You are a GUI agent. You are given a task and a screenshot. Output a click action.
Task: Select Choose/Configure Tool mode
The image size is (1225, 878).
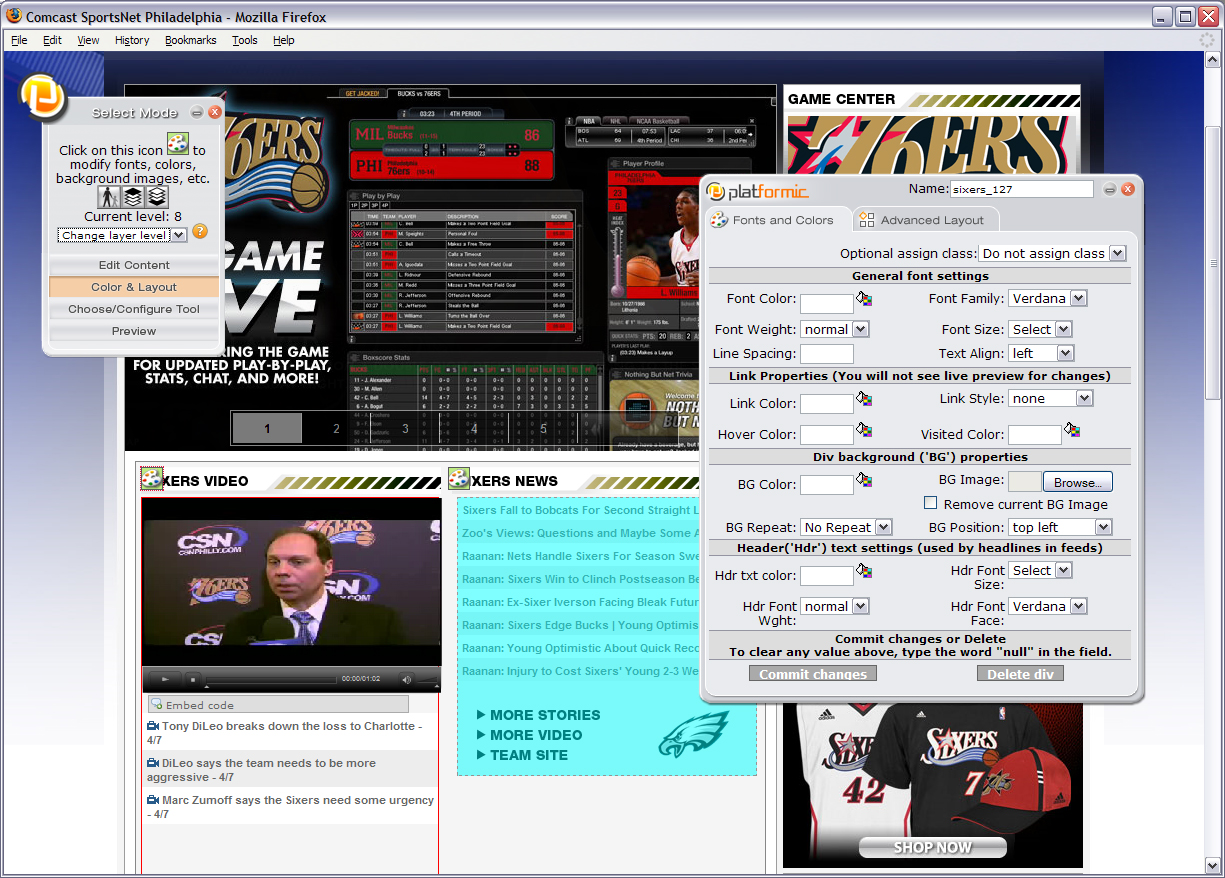click(x=134, y=309)
